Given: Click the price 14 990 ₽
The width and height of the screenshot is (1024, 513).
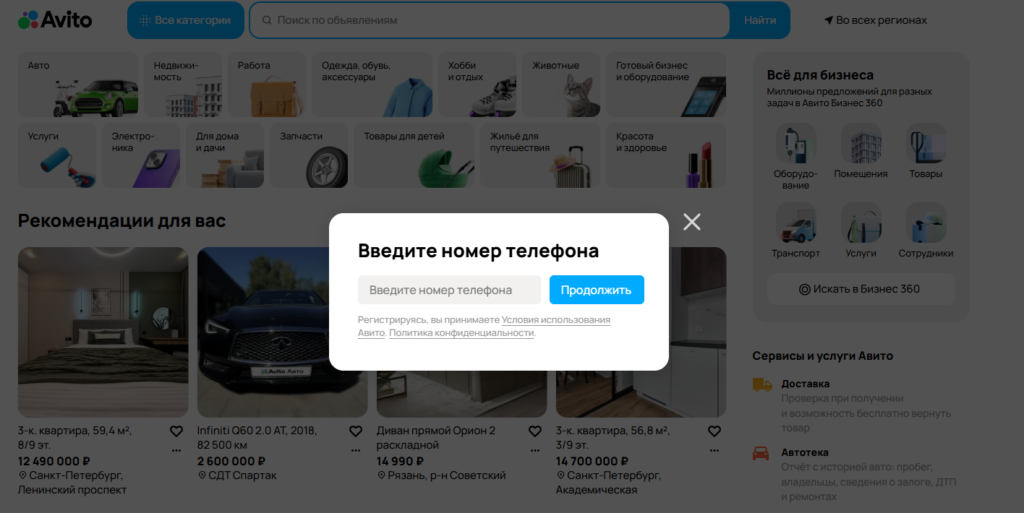Looking at the screenshot, I should tap(400, 461).
